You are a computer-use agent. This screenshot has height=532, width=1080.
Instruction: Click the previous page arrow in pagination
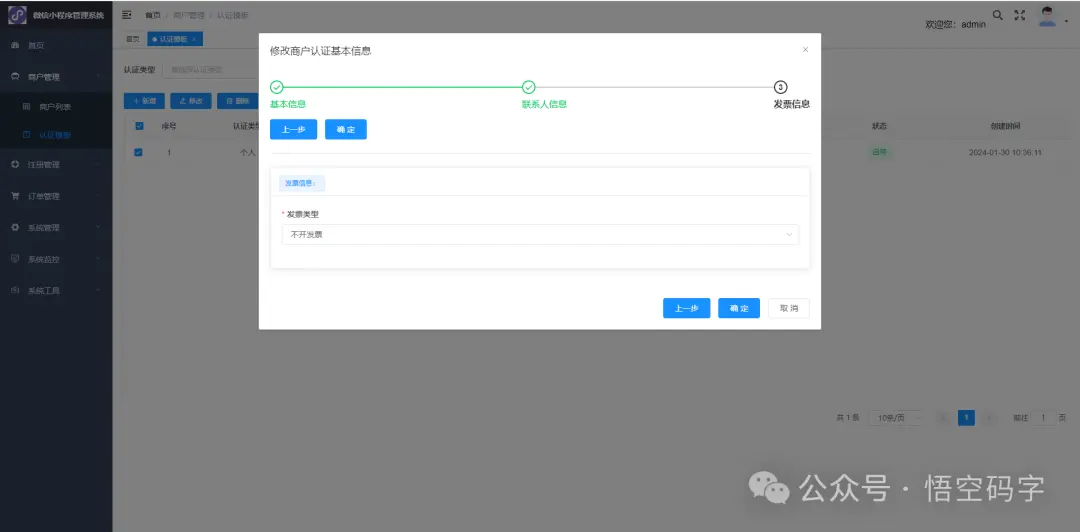943,418
